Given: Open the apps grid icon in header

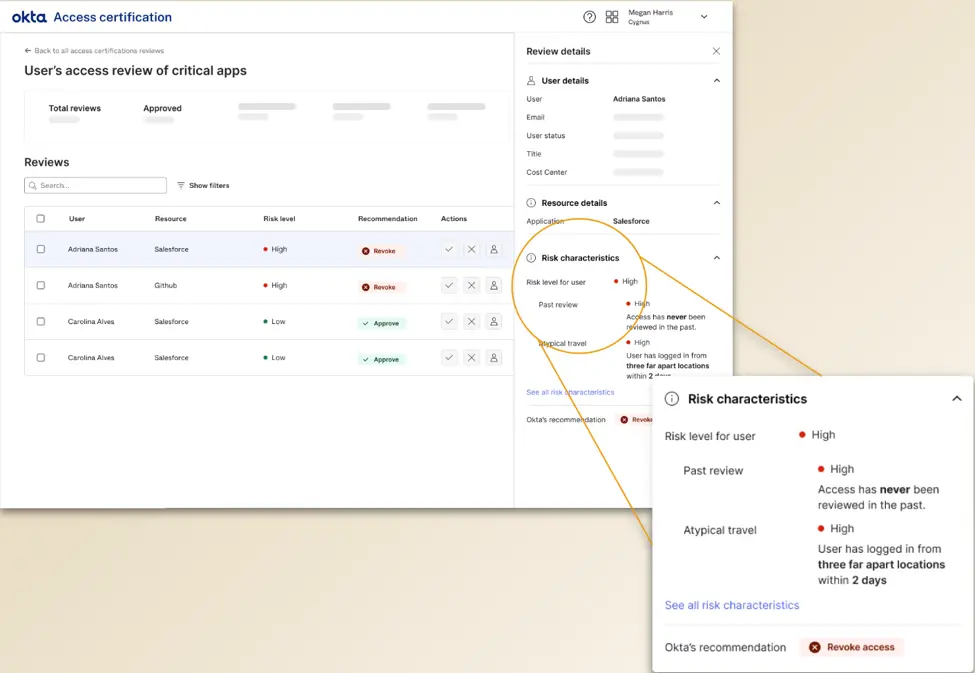Looking at the screenshot, I should tap(612, 17).
